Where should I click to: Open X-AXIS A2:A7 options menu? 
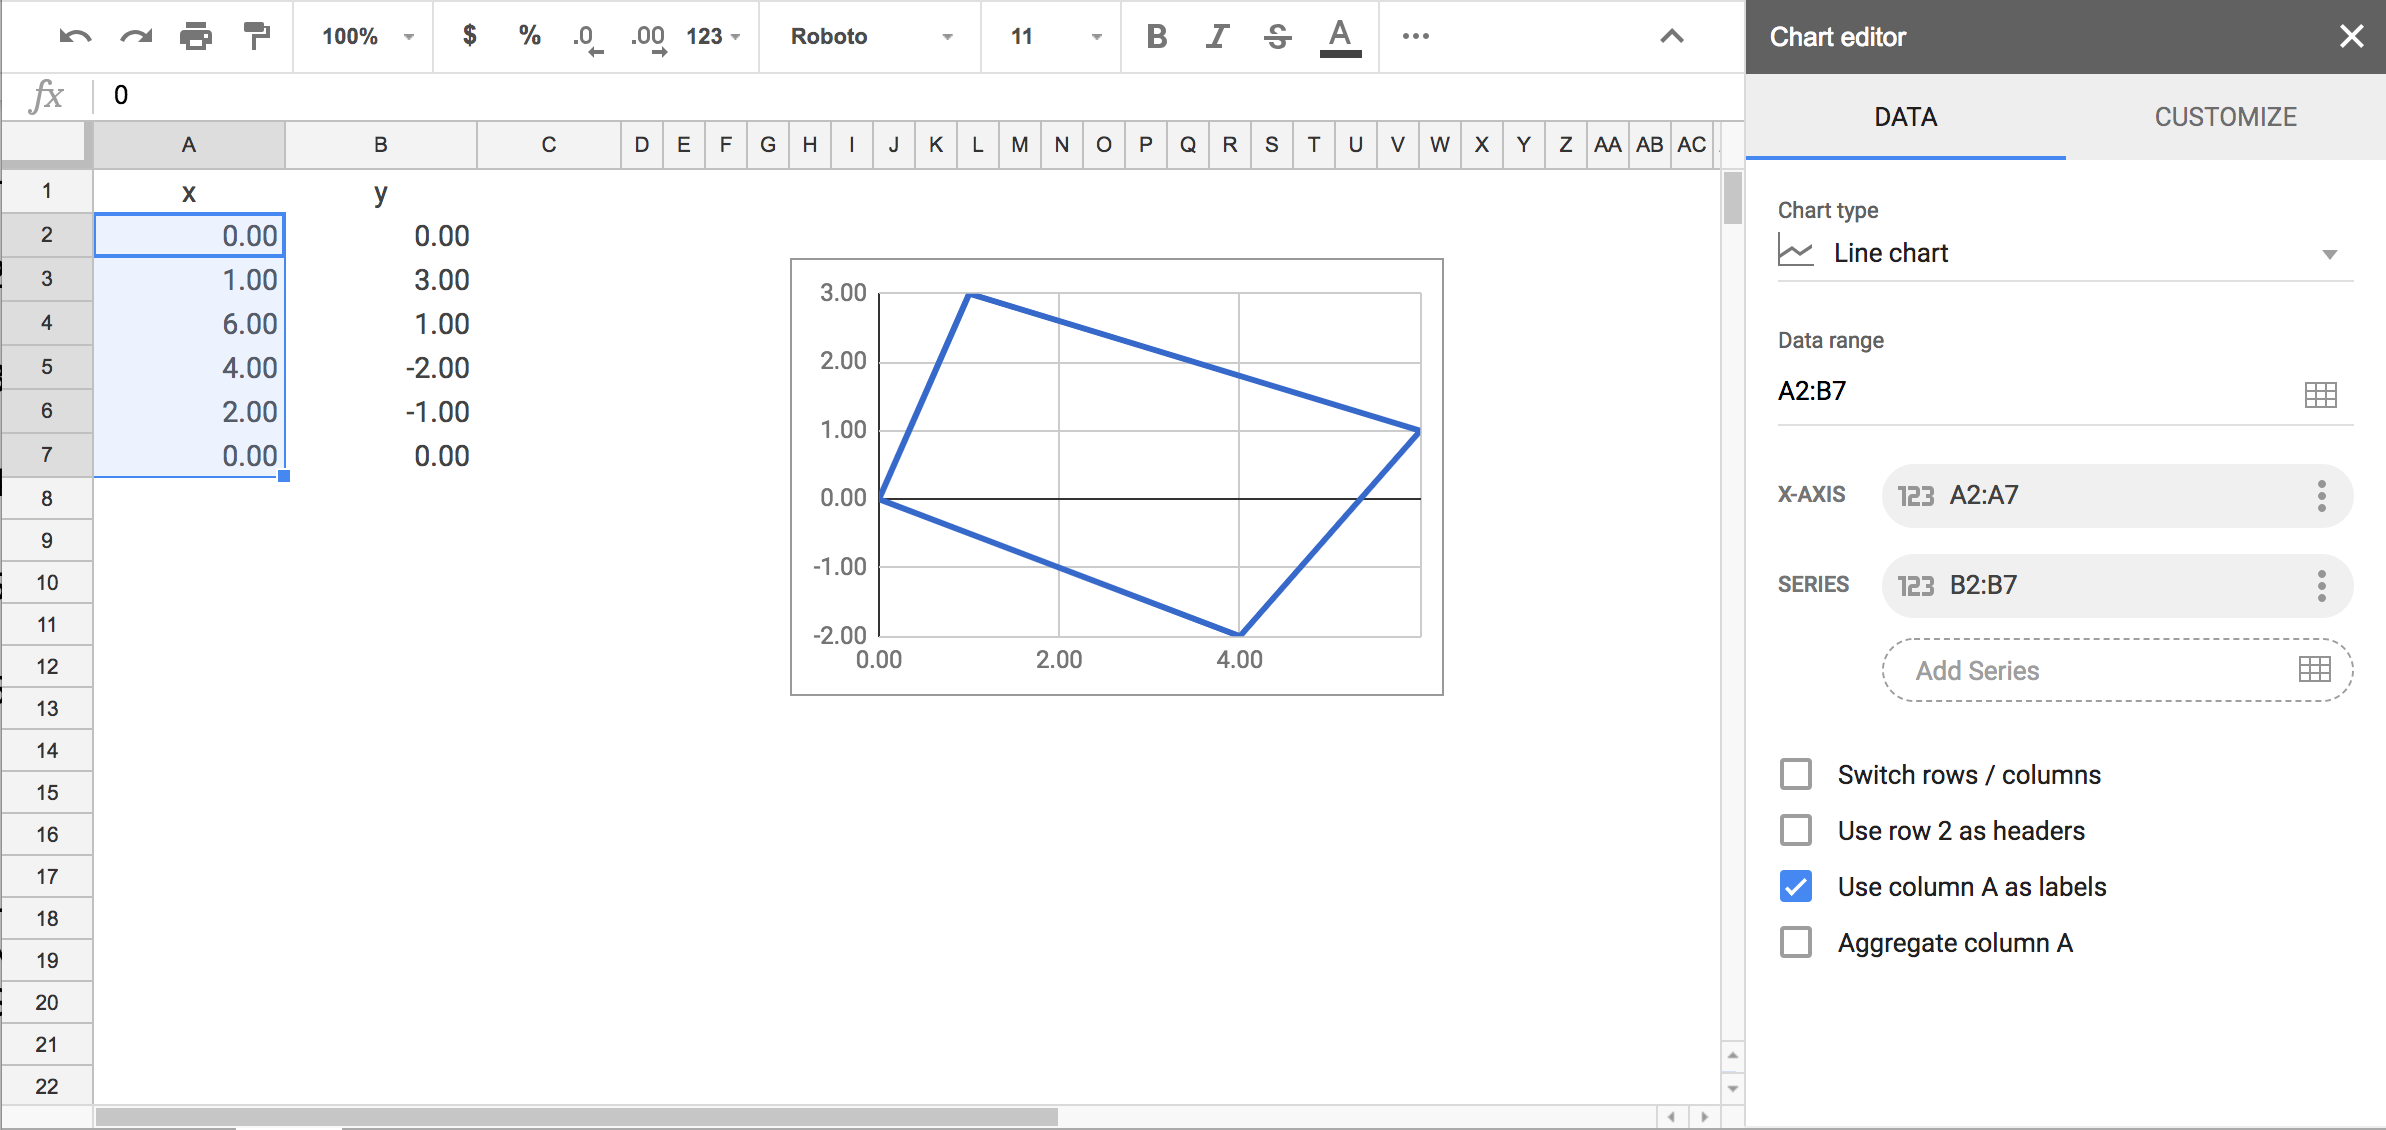[x=2321, y=495]
